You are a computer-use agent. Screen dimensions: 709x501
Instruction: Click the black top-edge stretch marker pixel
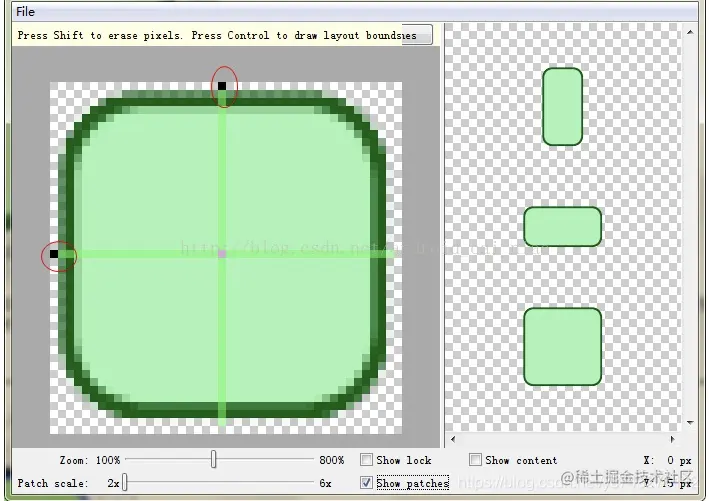[222, 85]
